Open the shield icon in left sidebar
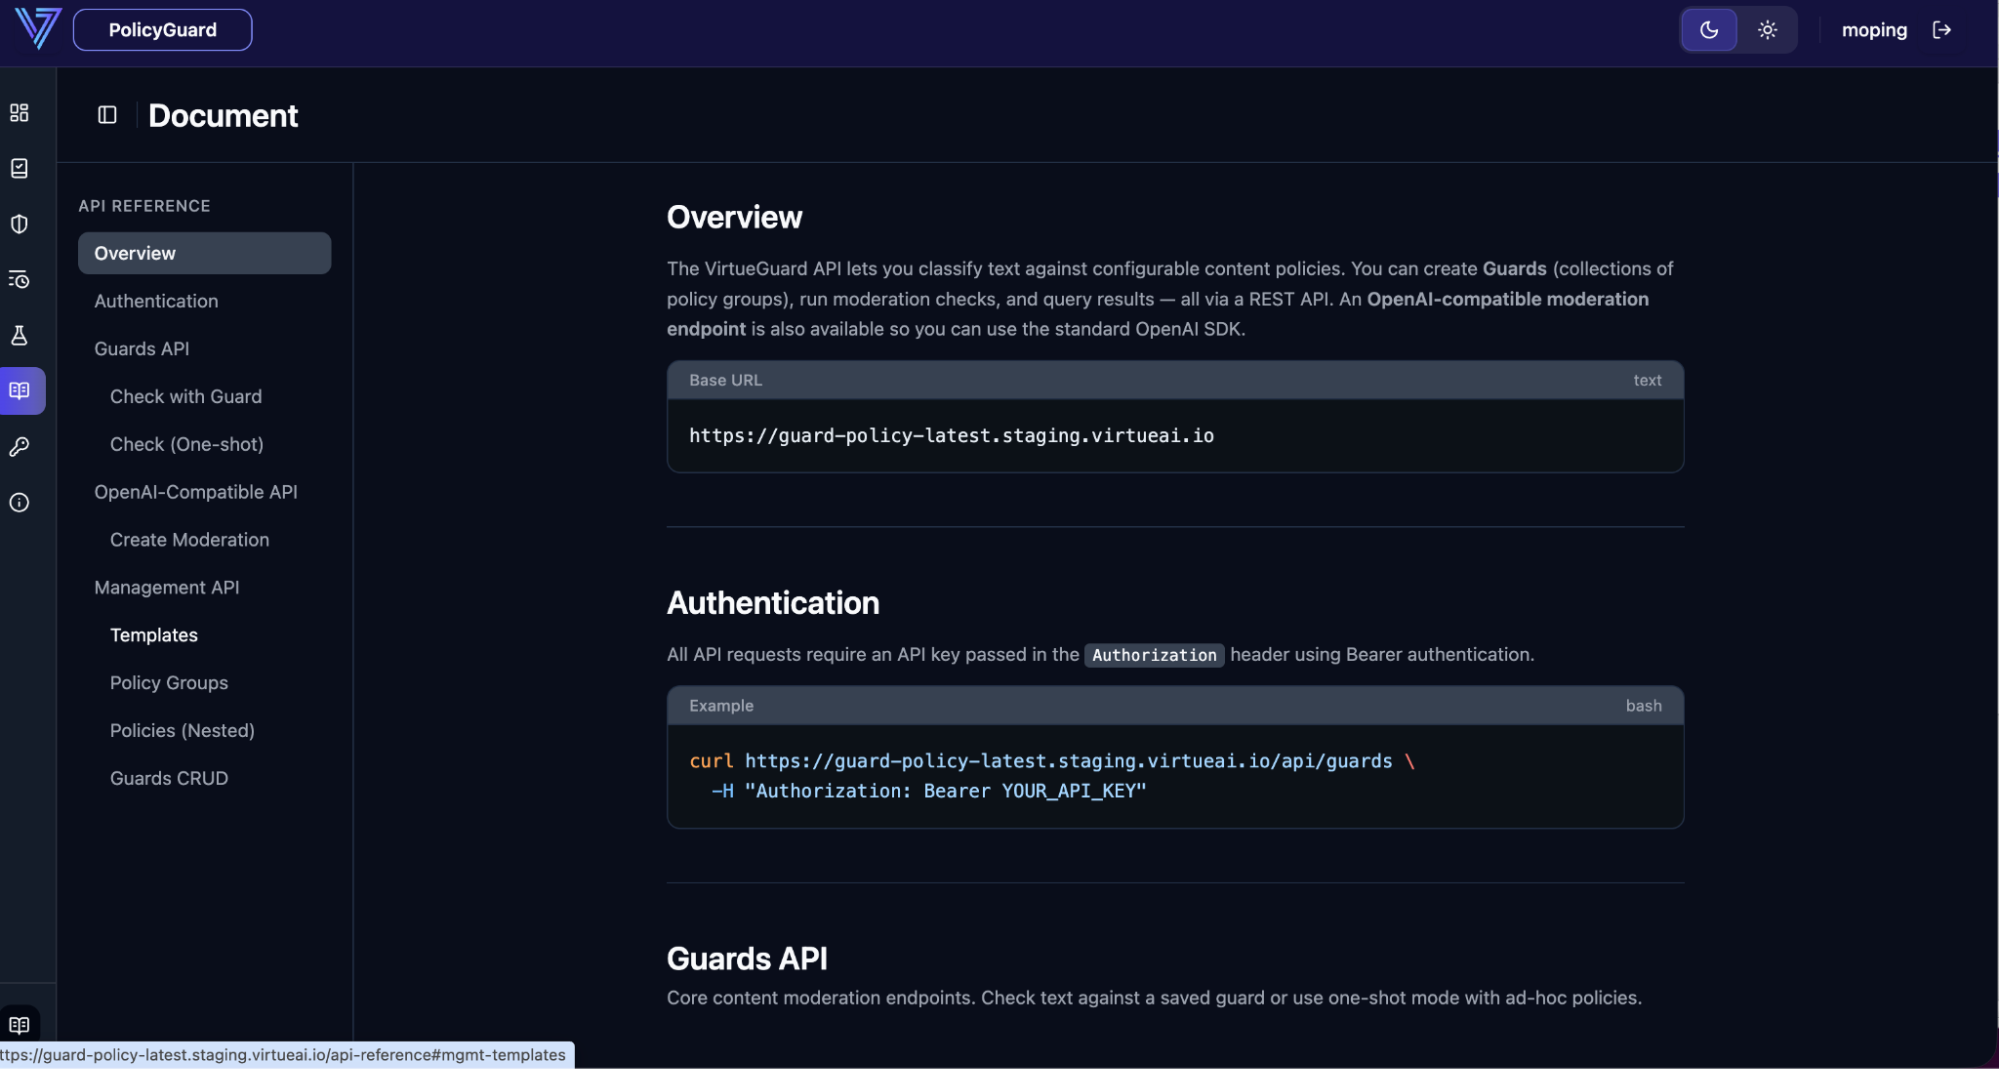The height and width of the screenshot is (1069, 1999). [19, 224]
